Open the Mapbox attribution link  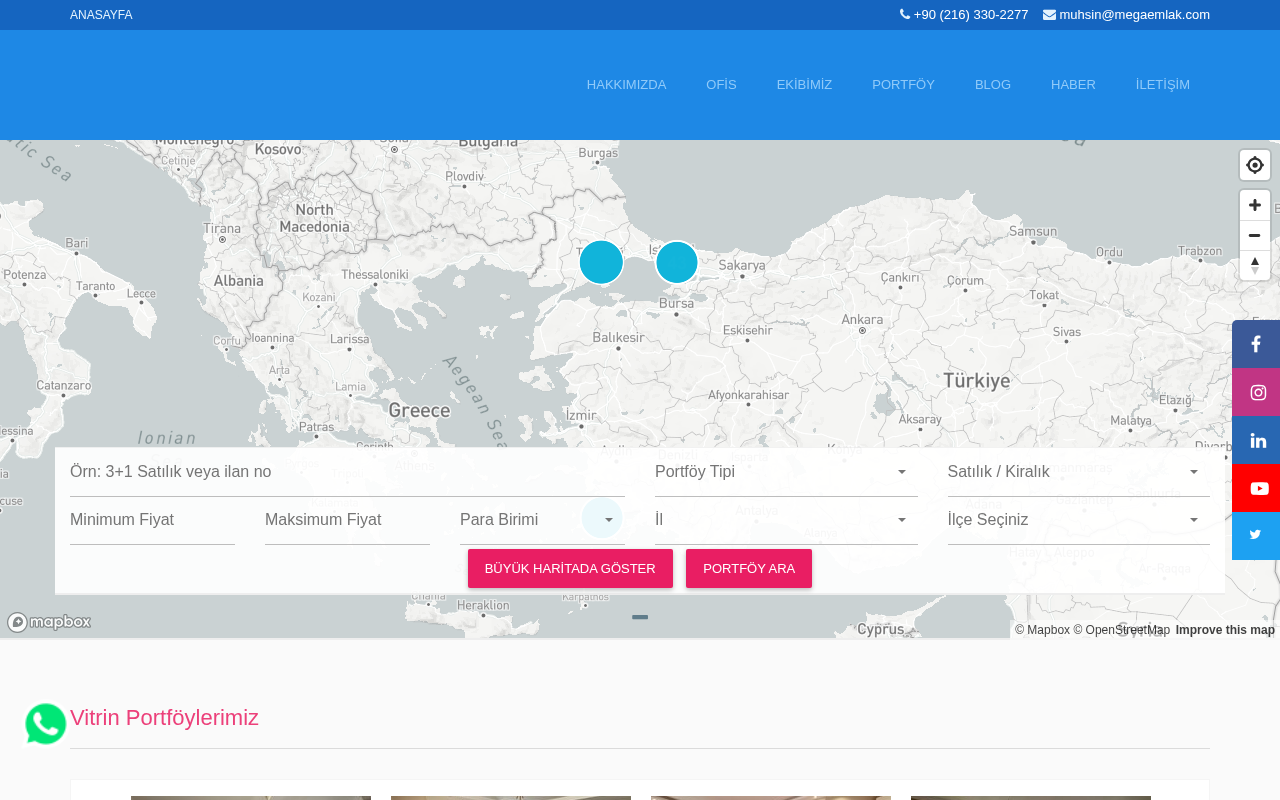tap(1042, 630)
